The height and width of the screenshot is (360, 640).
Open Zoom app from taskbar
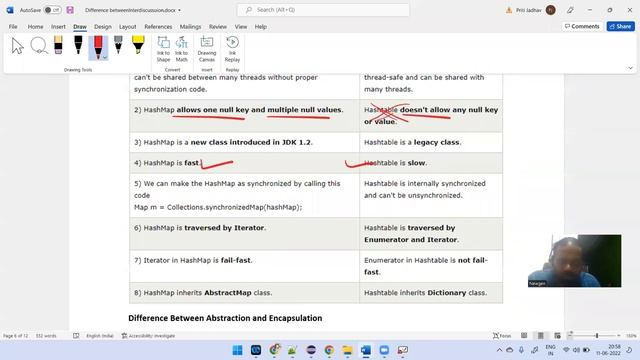point(384,350)
